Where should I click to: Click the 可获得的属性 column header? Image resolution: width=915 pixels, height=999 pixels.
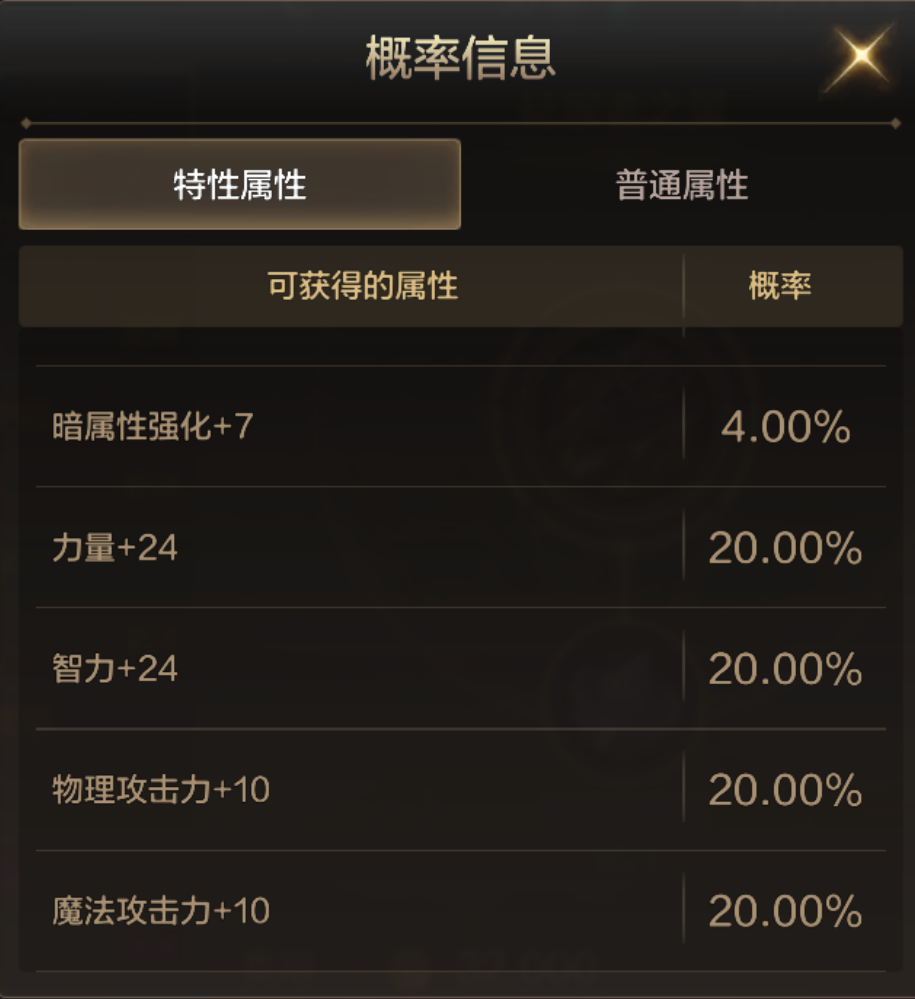(362, 287)
